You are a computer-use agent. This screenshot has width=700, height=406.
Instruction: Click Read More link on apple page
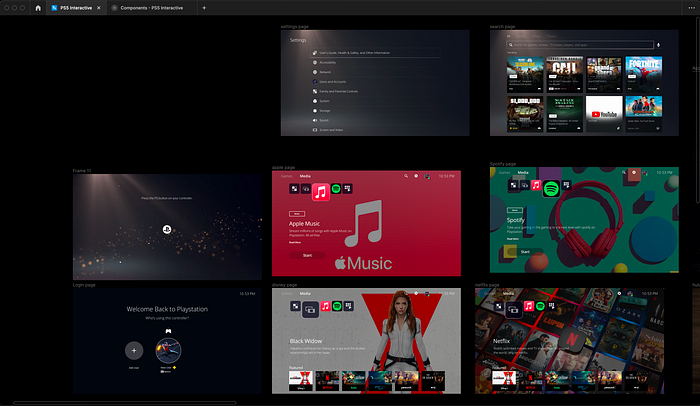pyautogui.click(x=295, y=243)
